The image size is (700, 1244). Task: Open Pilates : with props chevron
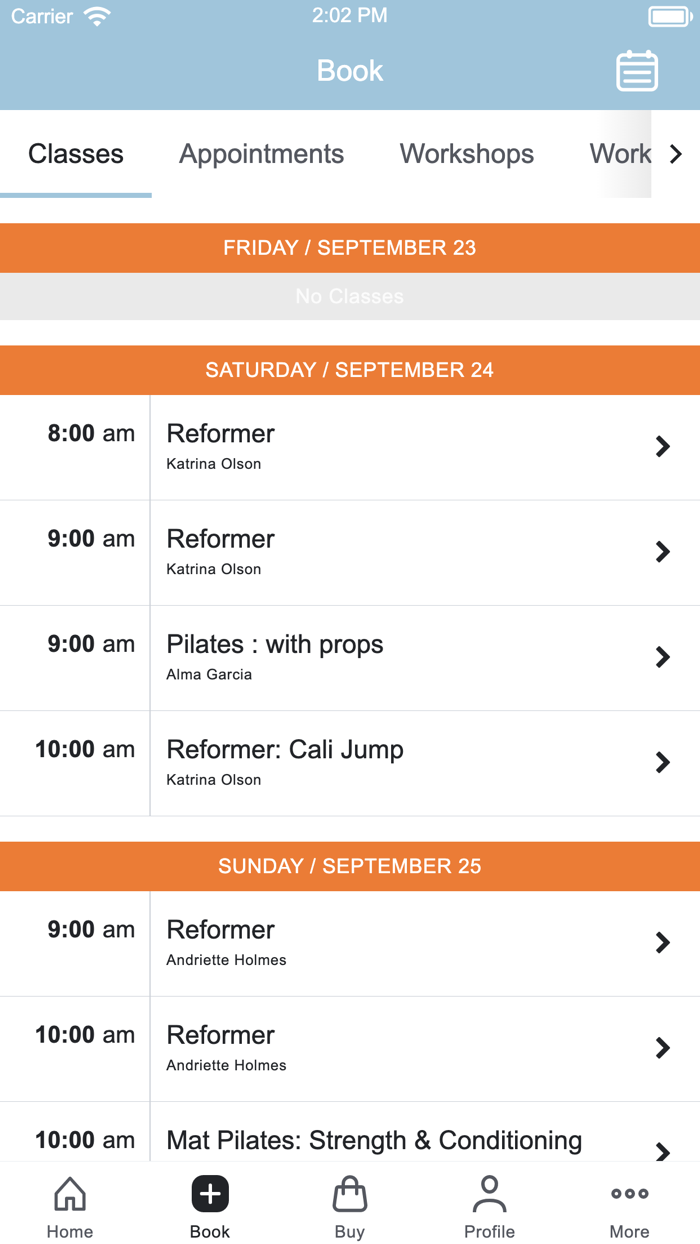coord(662,657)
